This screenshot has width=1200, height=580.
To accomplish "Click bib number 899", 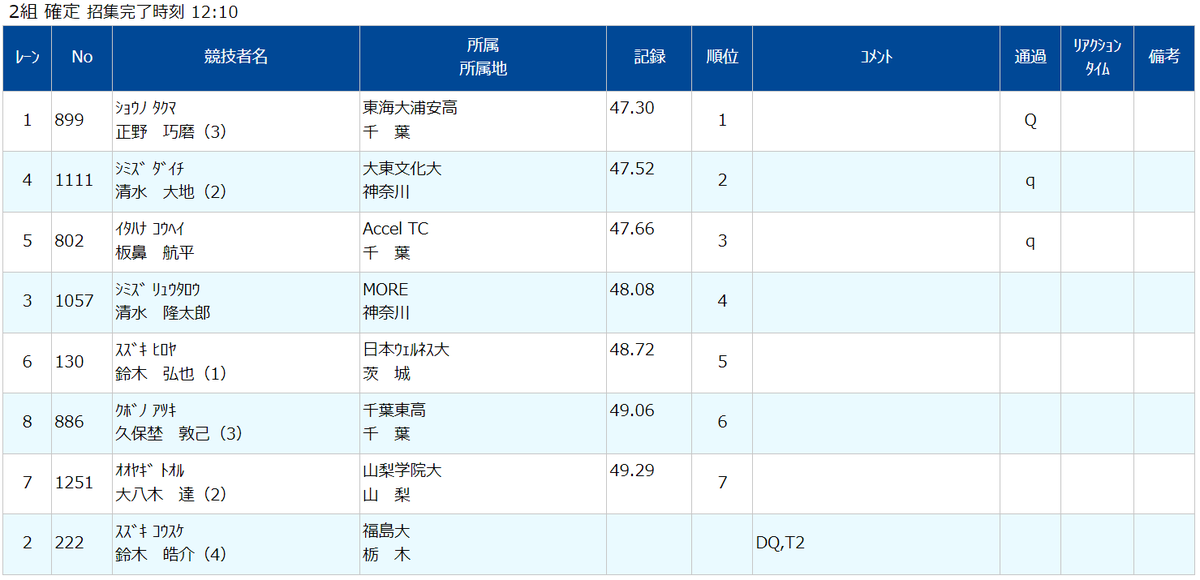I will 70,120.
